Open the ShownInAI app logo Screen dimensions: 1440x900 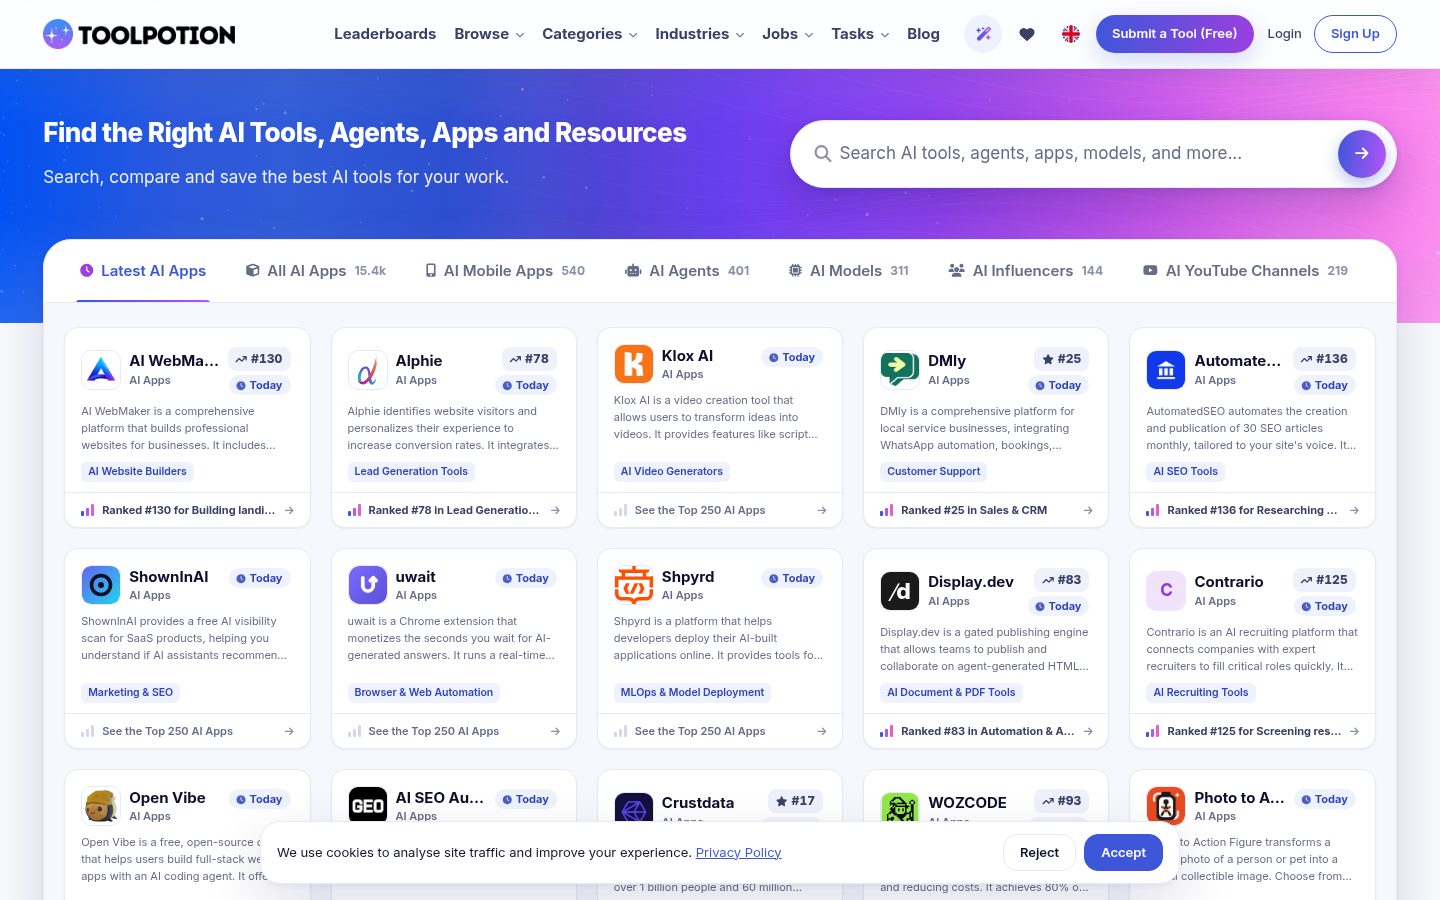click(x=101, y=585)
